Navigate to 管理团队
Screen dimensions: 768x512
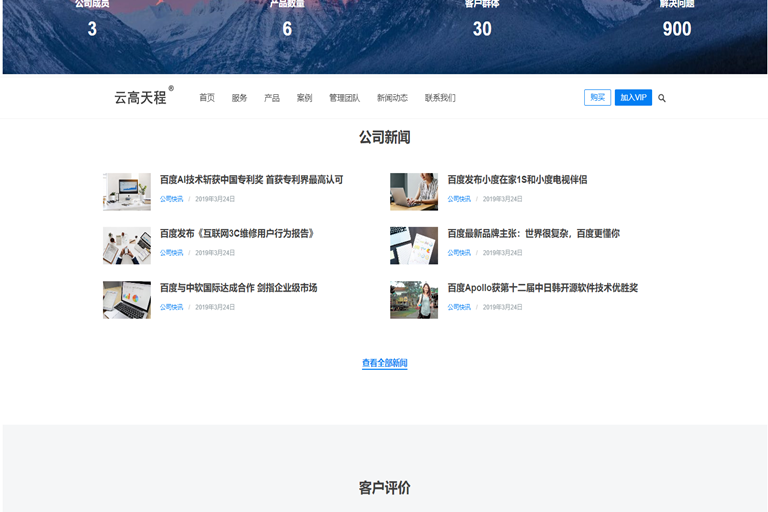tap(344, 98)
